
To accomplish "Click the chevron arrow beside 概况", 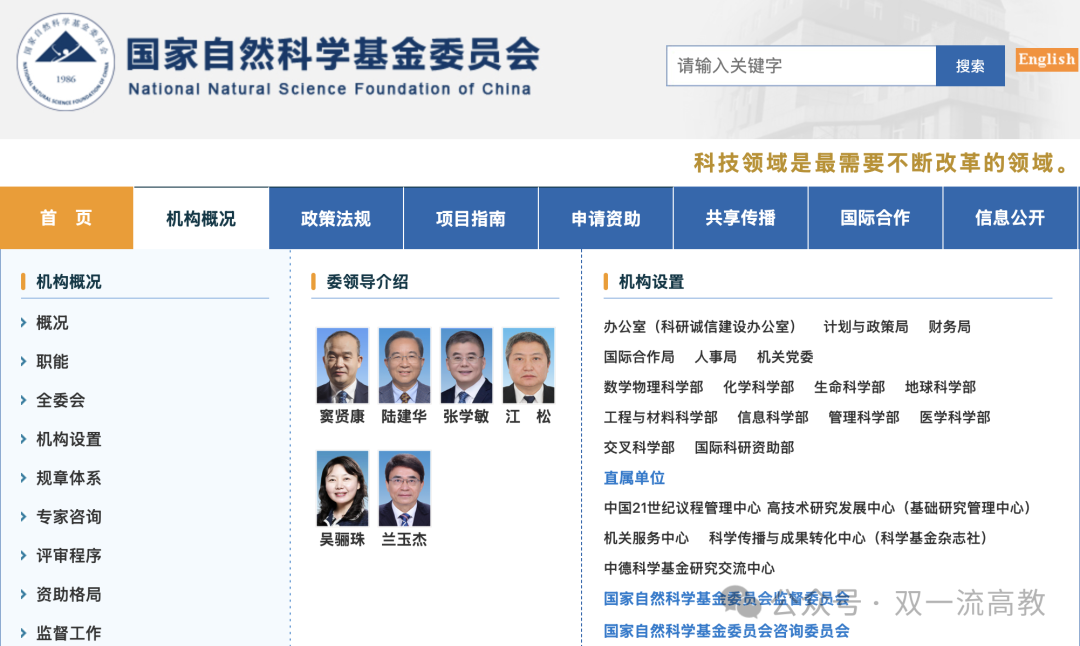I will pos(23,322).
